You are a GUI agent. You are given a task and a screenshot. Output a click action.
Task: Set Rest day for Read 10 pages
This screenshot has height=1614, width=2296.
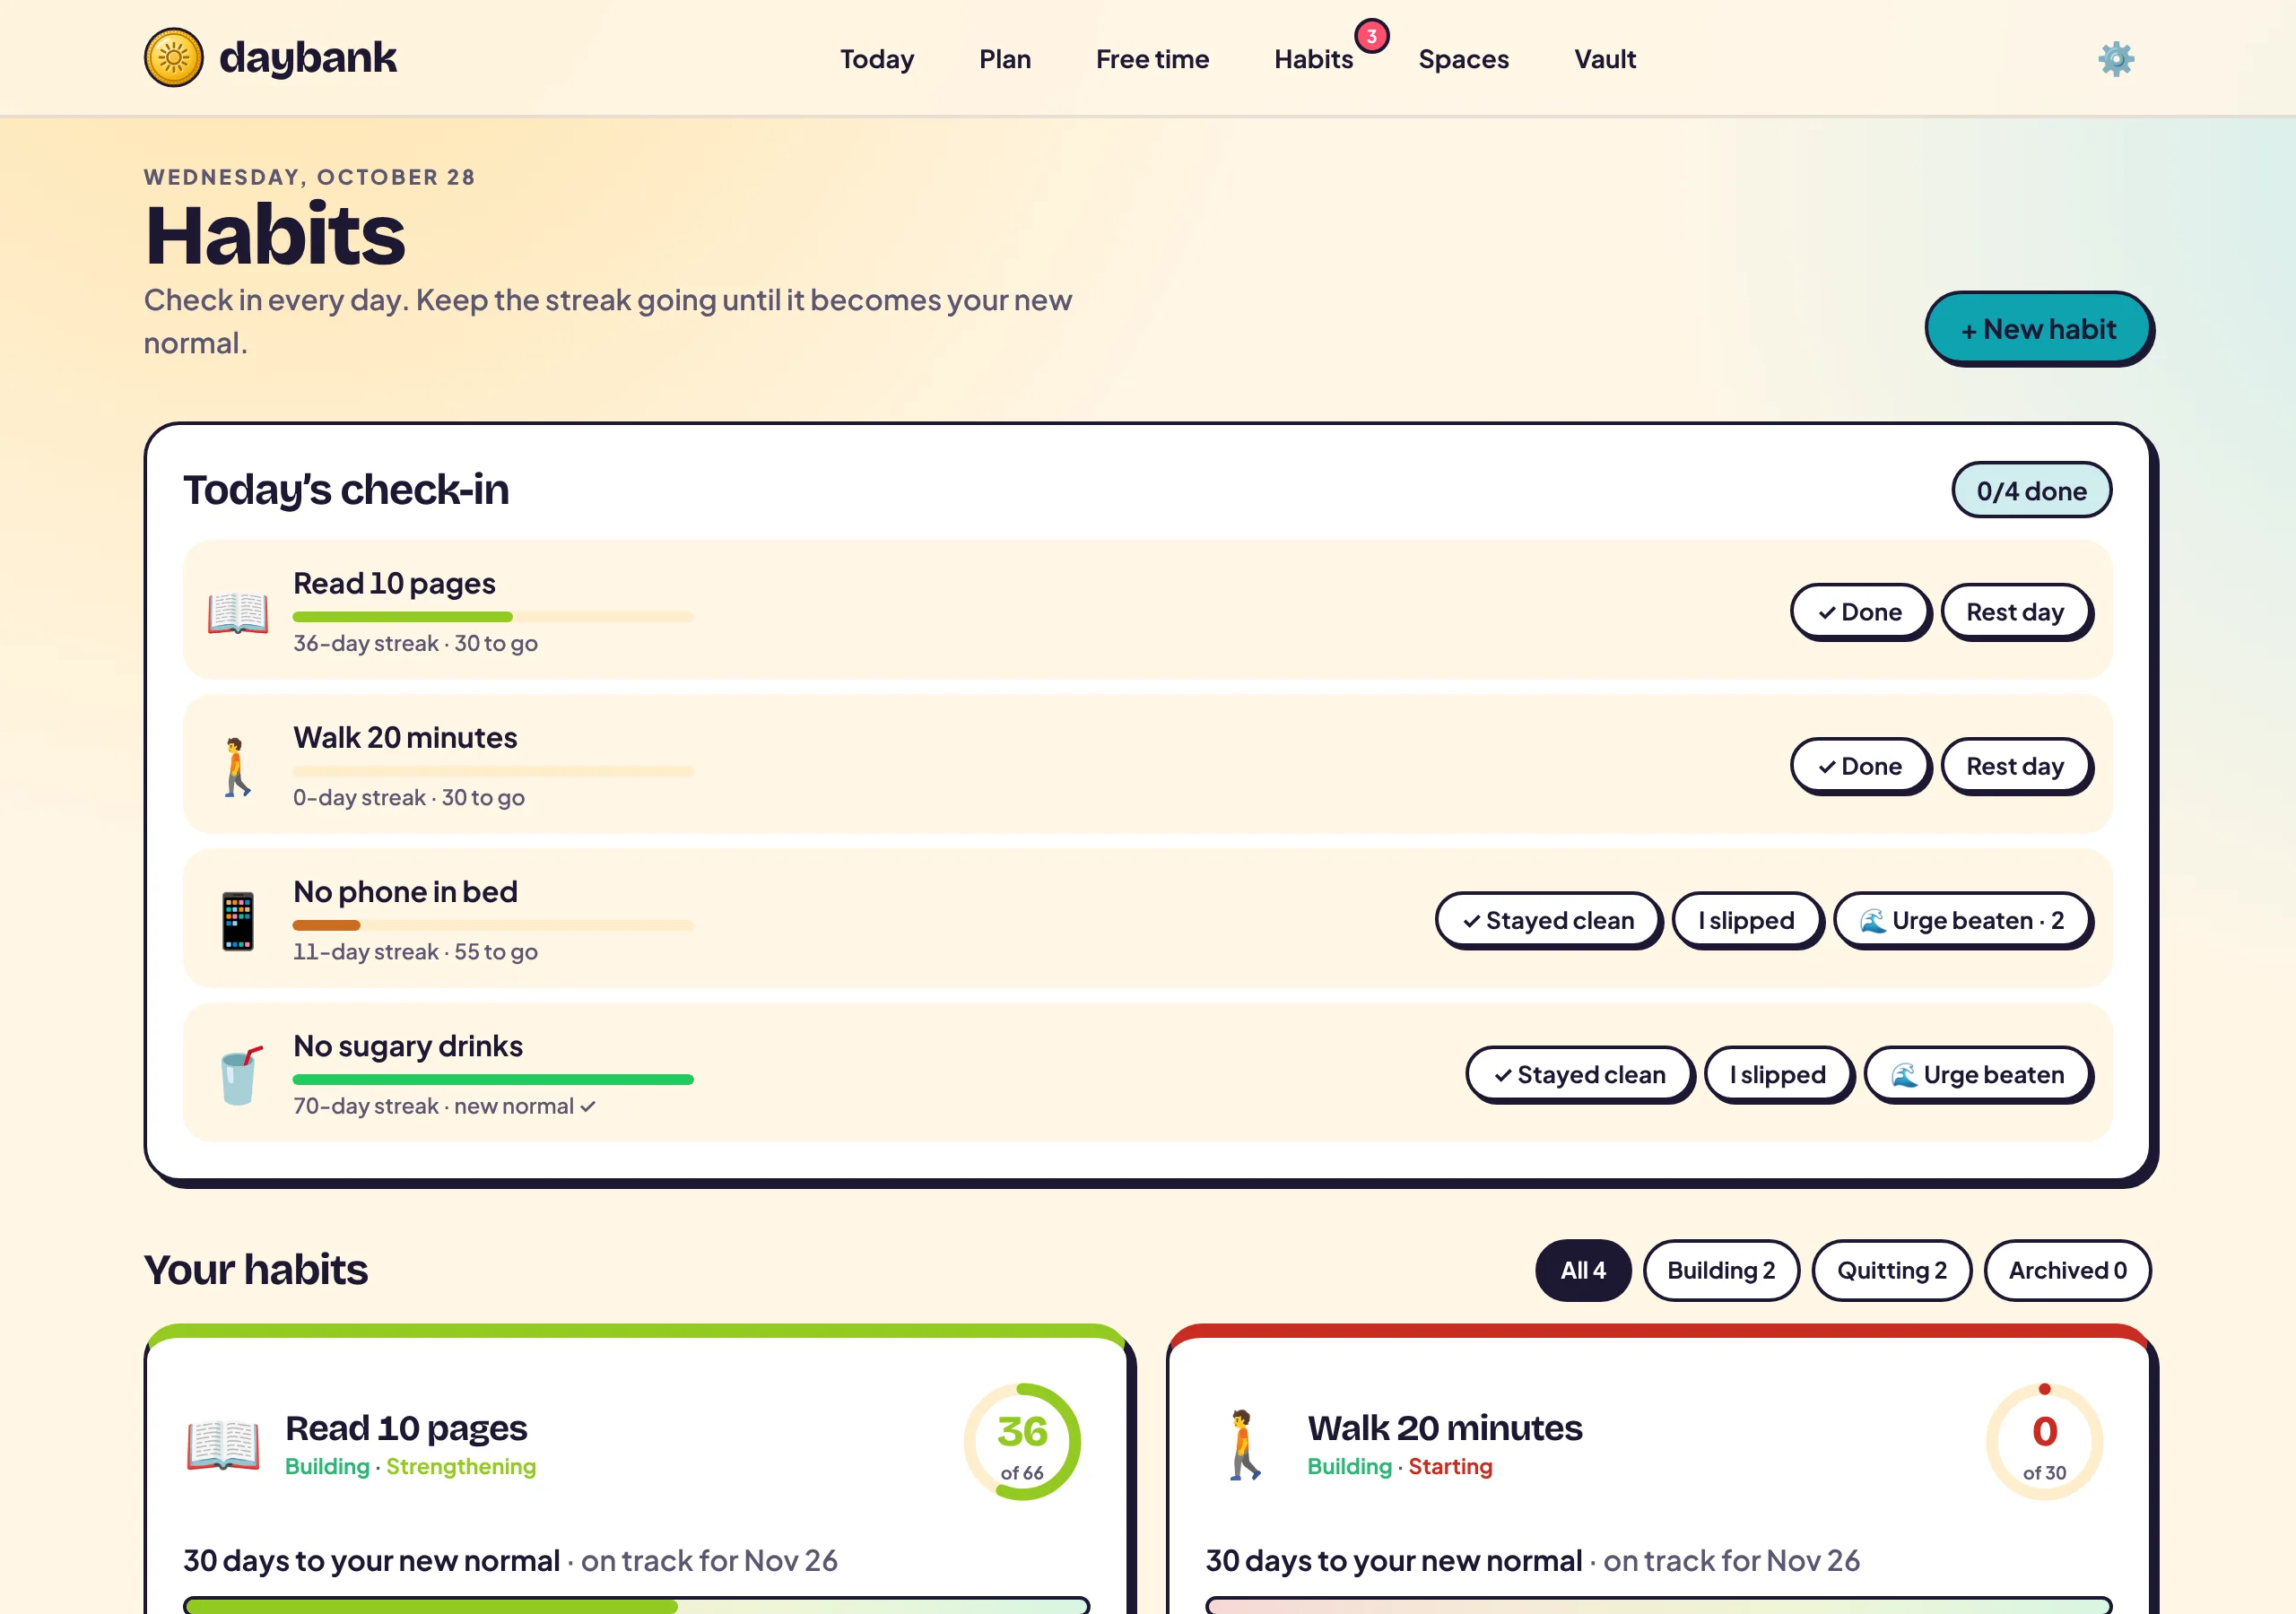pyautogui.click(x=2015, y=612)
